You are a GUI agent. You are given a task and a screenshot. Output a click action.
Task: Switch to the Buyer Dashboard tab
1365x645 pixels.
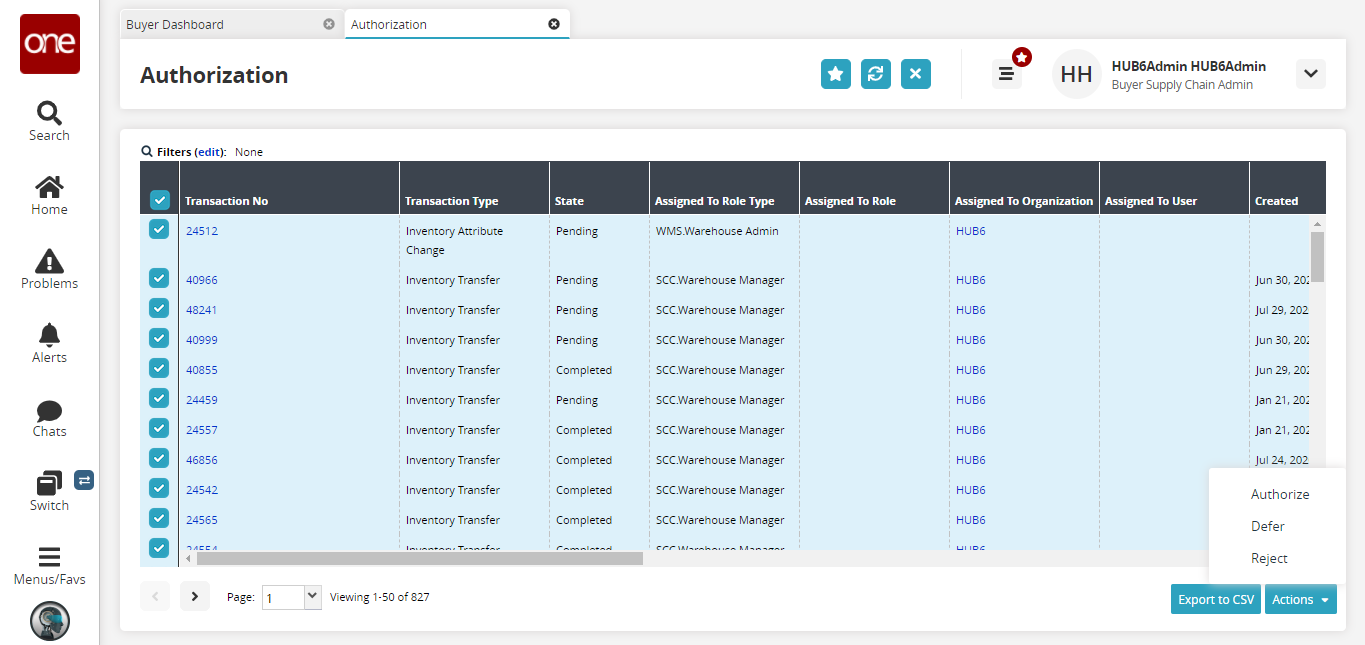click(x=175, y=24)
